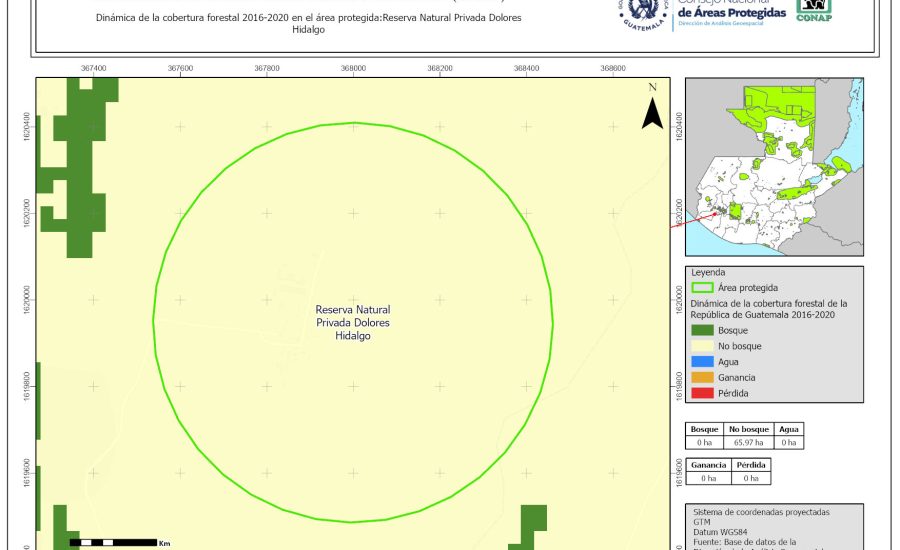Click the 368000 coordinate label on top axis
The width and height of the screenshot is (900, 550).
point(353,68)
